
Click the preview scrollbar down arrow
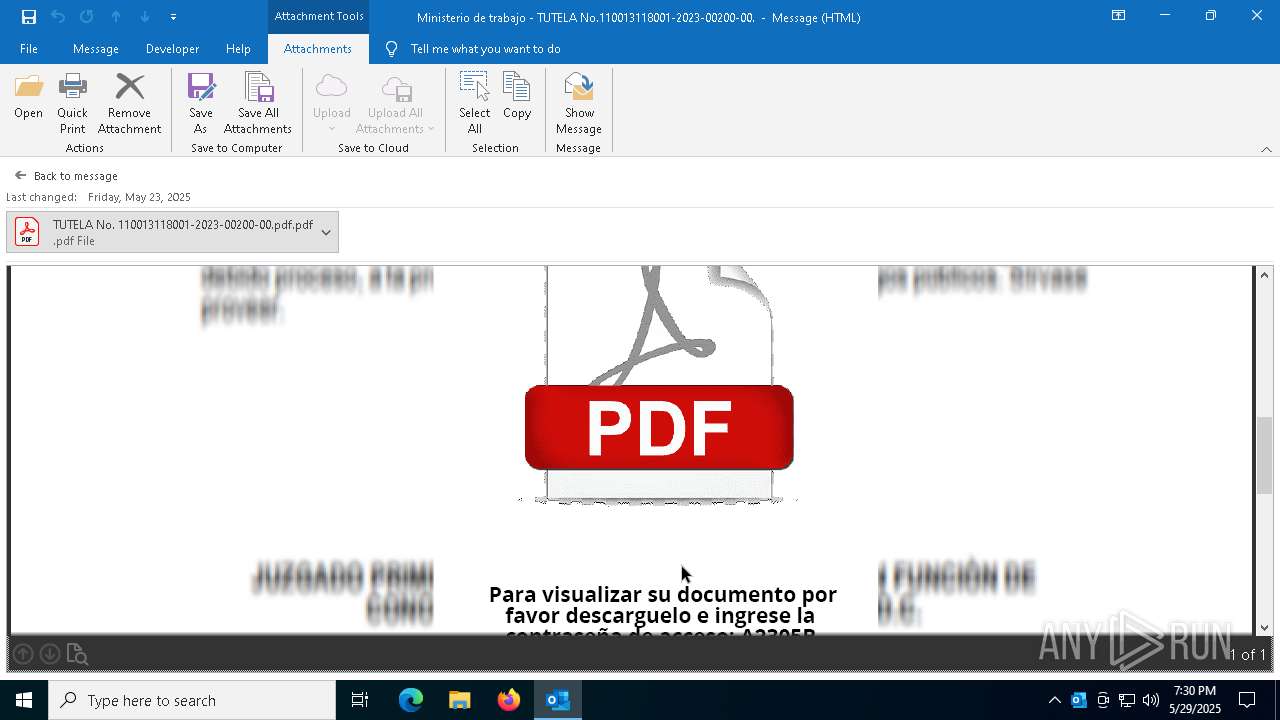pos(1264,627)
